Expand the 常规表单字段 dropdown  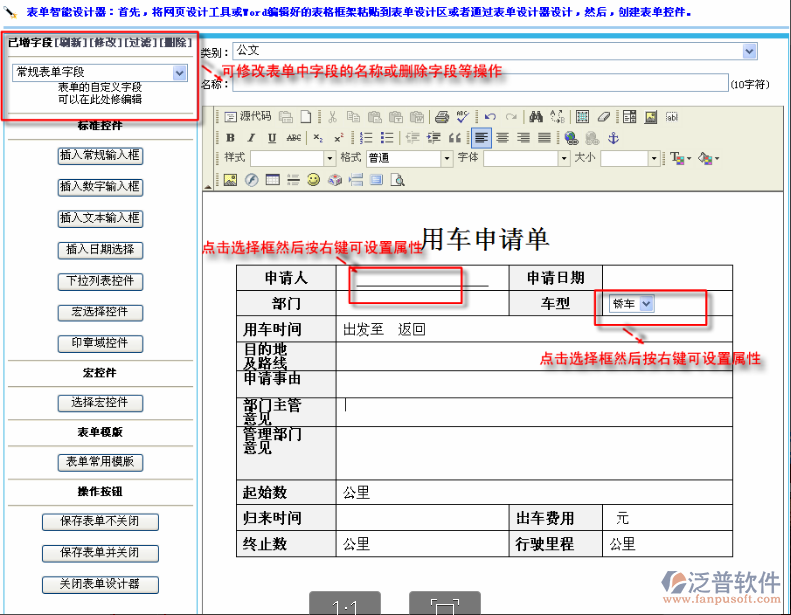point(179,73)
